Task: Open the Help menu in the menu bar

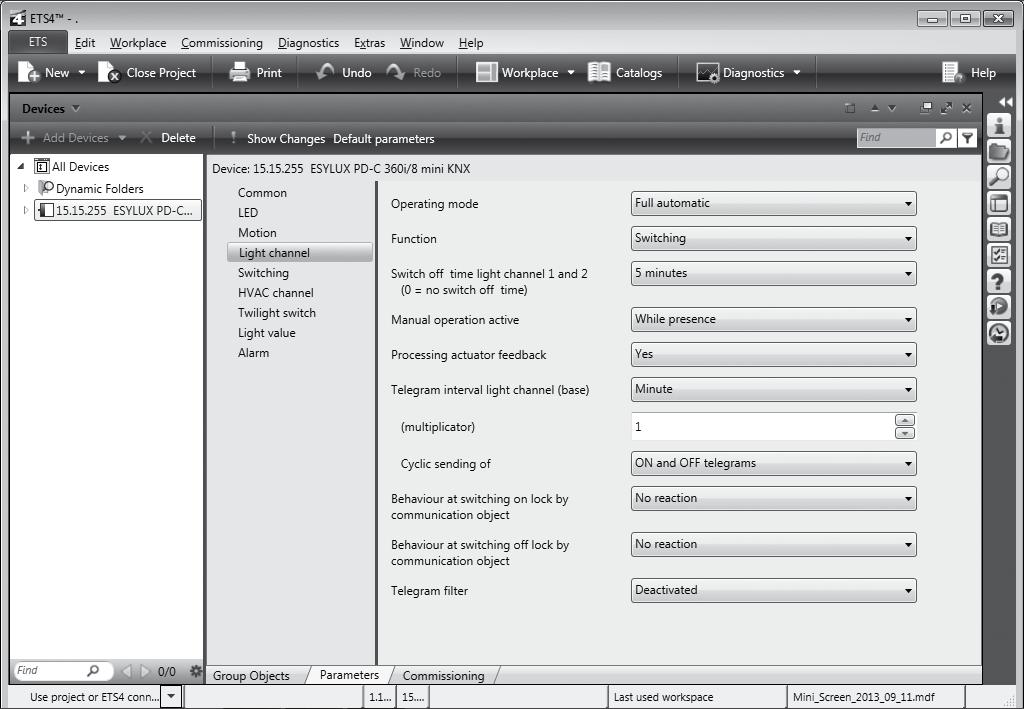Action: 471,43
